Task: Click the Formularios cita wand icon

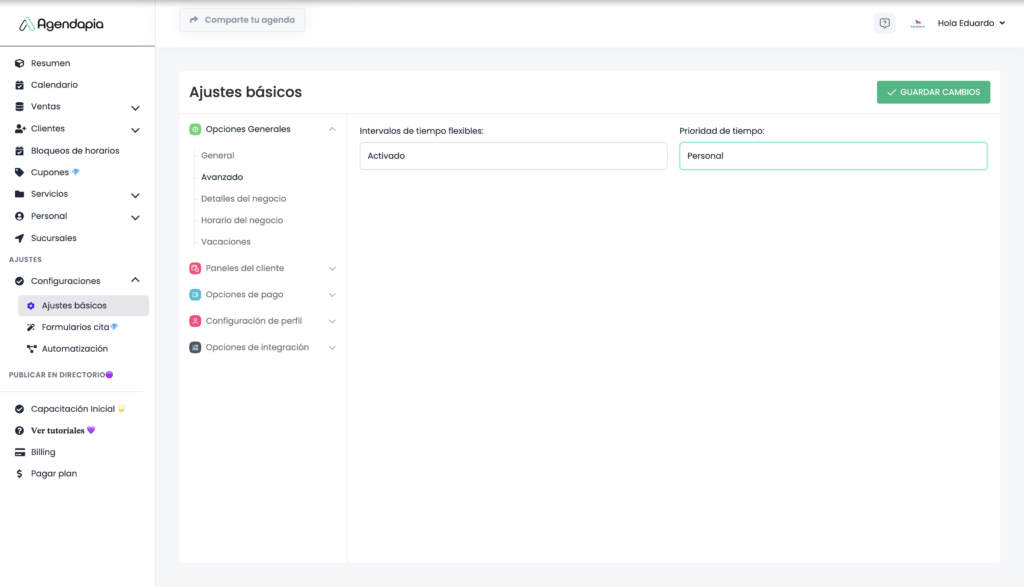Action: (31, 327)
